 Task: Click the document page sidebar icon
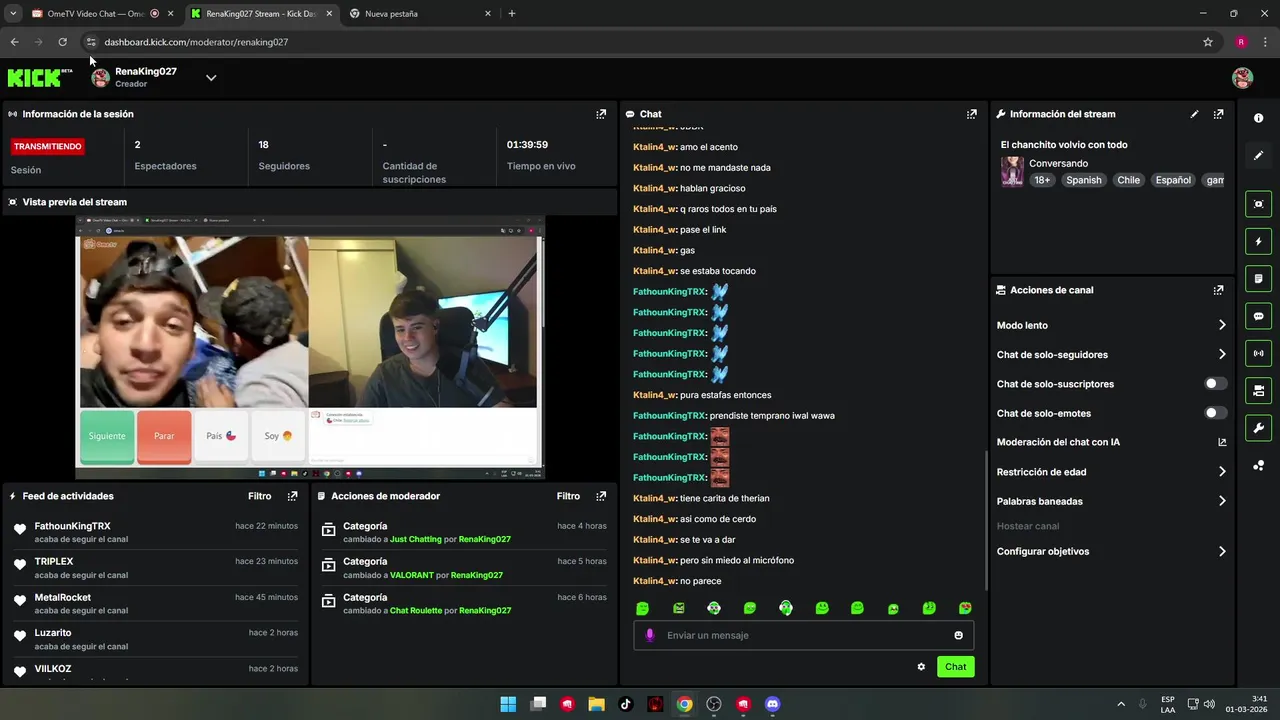click(1258, 278)
